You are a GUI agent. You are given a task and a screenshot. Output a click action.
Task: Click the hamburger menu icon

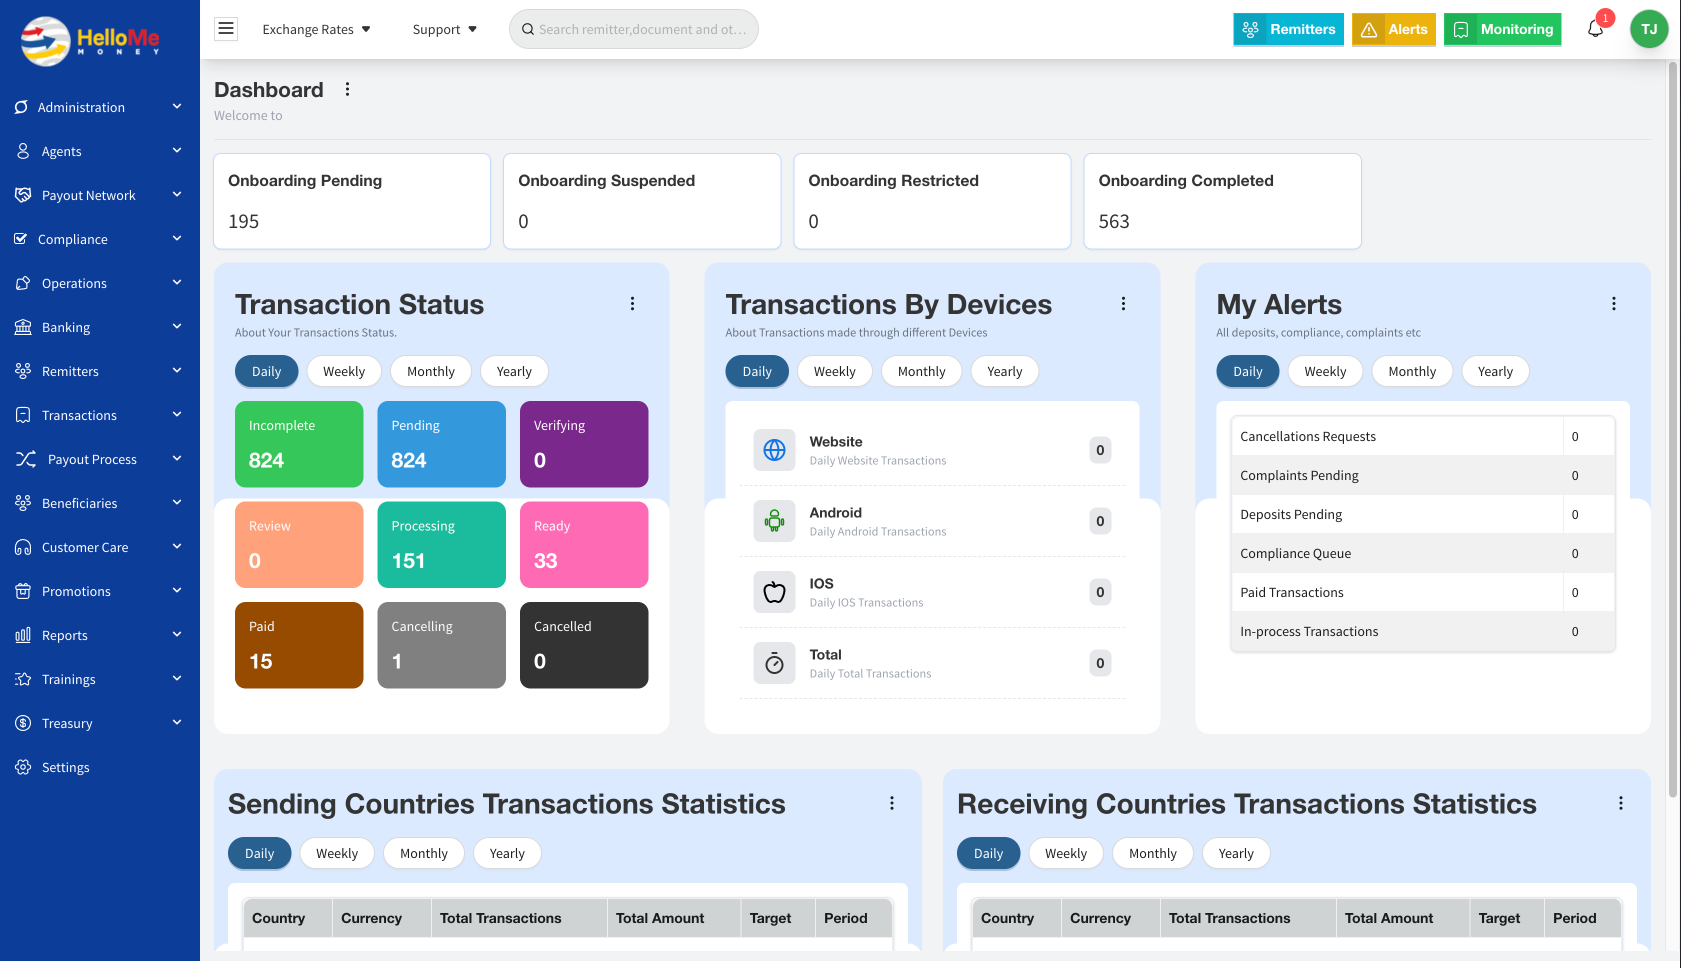[225, 28]
